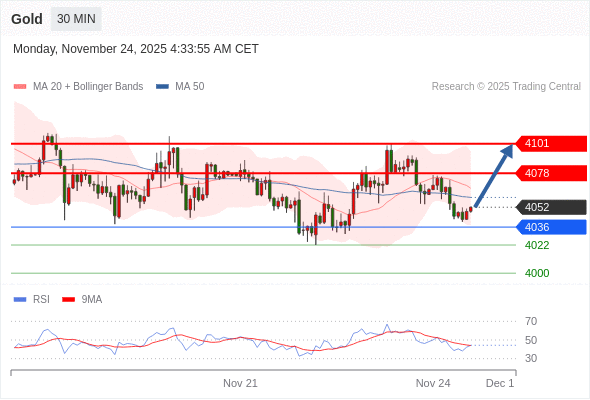The image size is (590, 400).
Task: Click the 4036 pivot price tag
Action: (551, 227)
